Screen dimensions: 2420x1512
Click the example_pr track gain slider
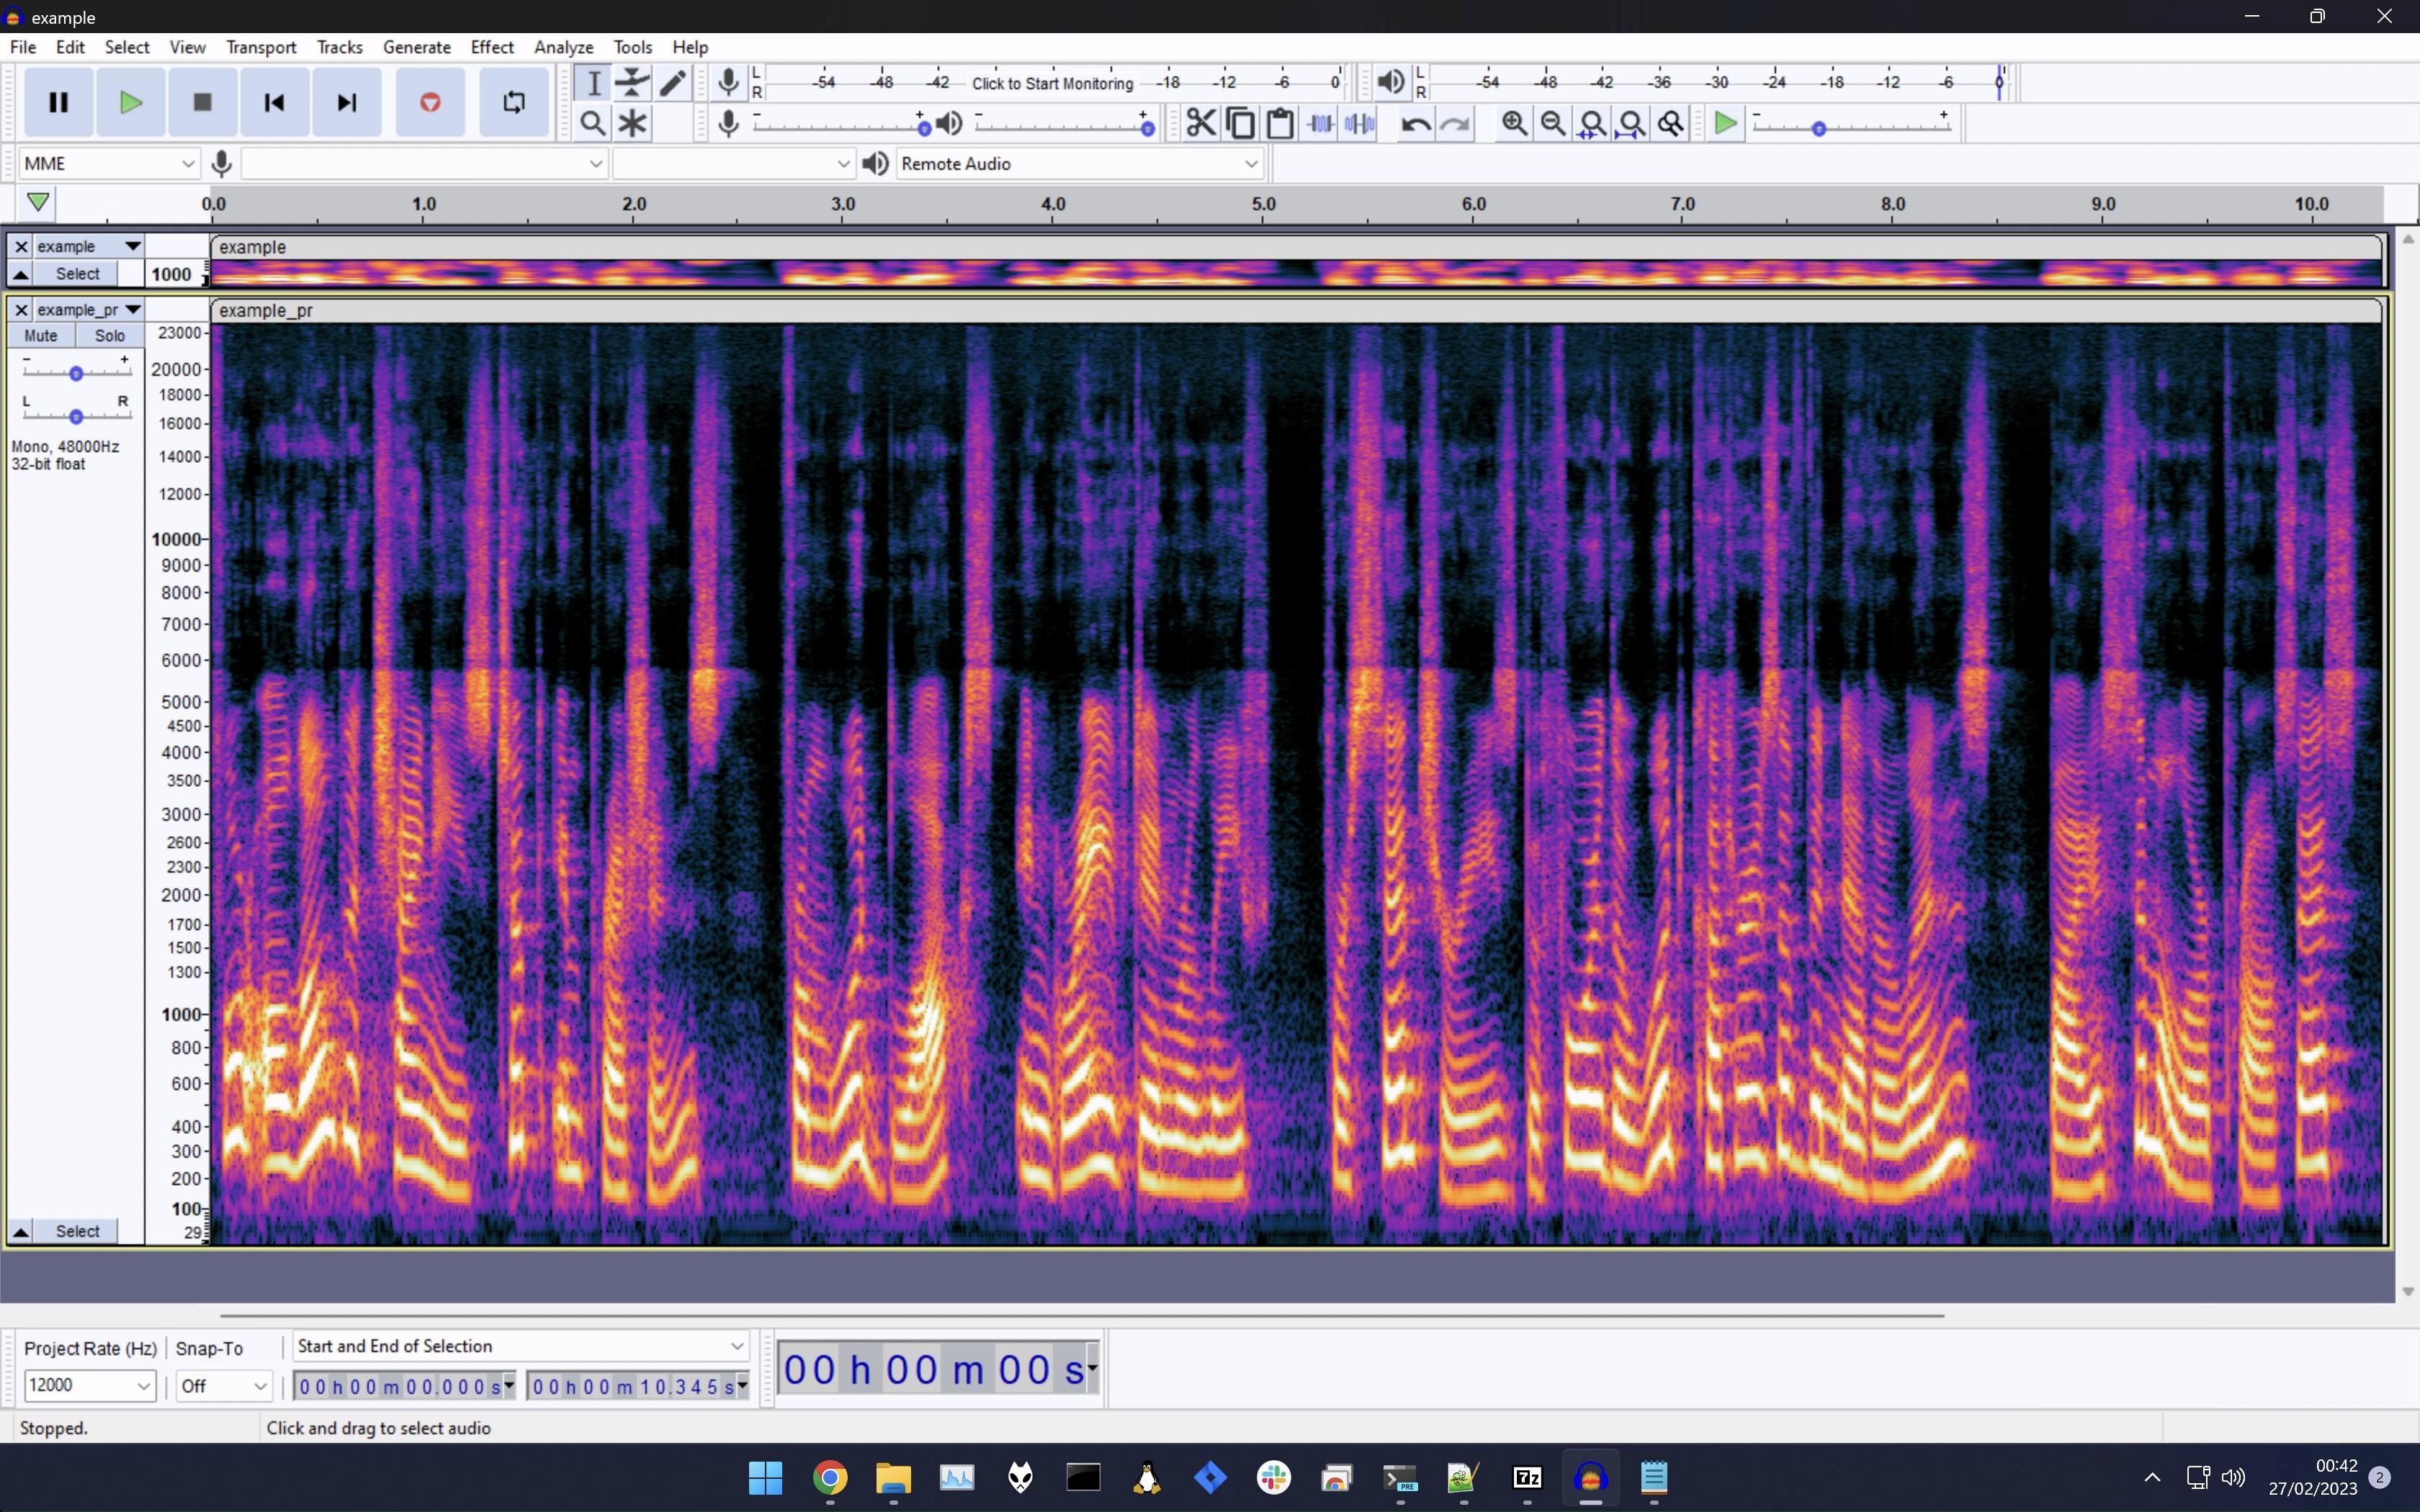pyautogui.click(x=76, y=373)
